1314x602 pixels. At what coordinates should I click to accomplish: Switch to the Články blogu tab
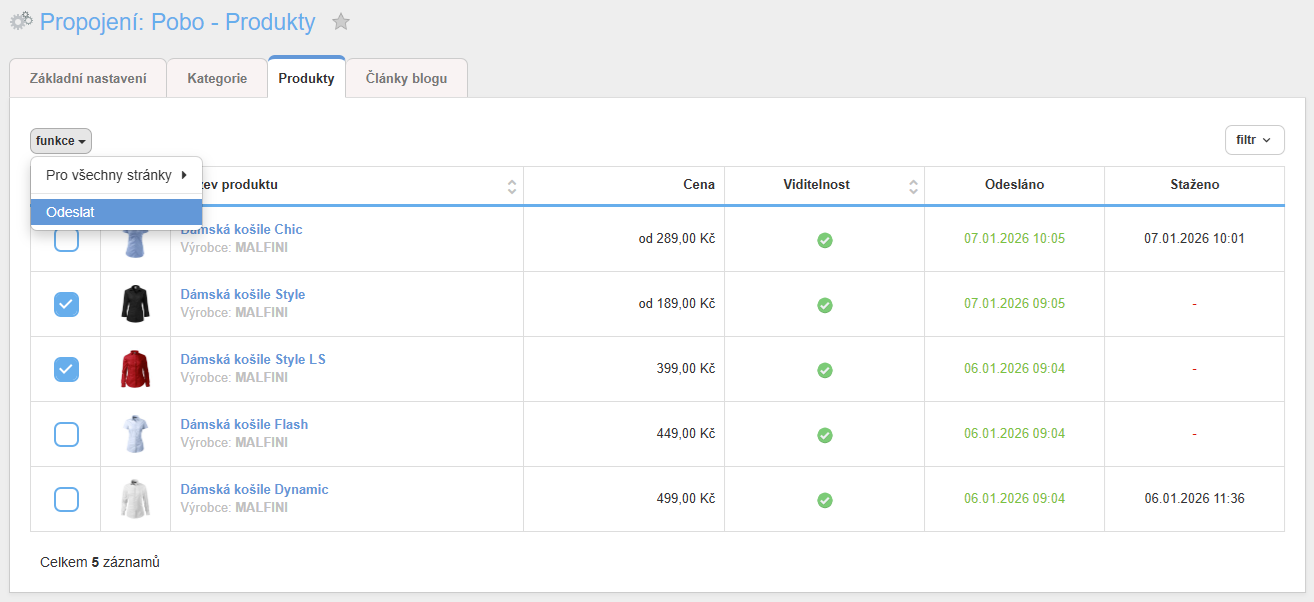coord(406,78)
